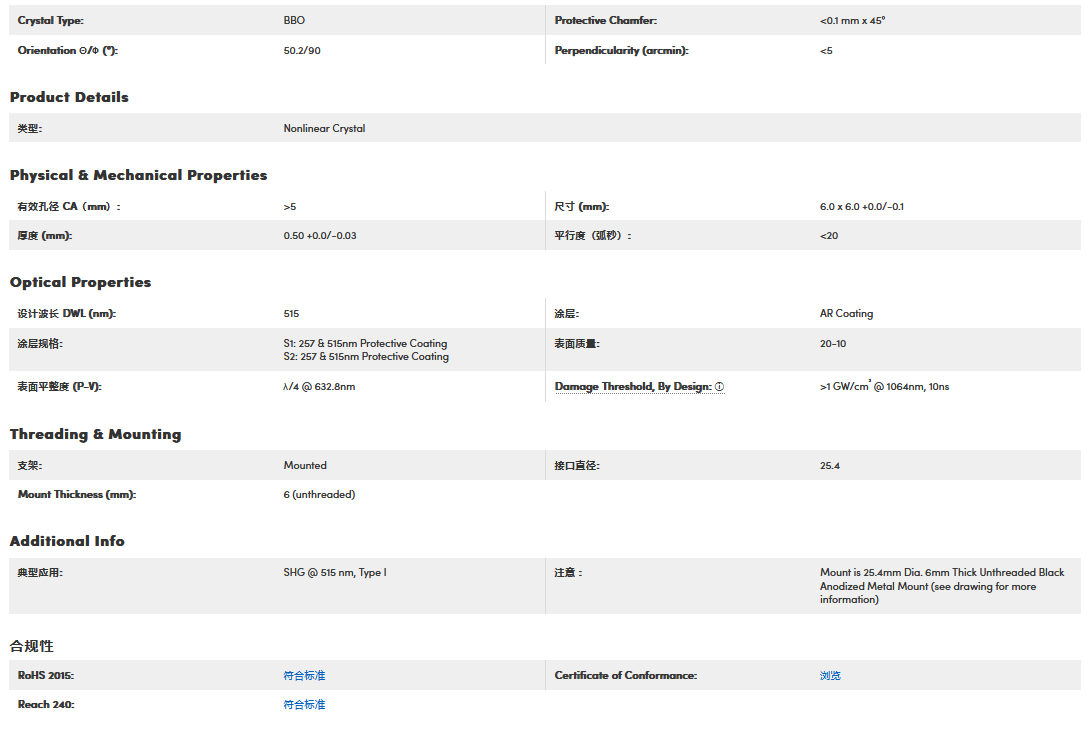Click the Protective Chamfer label
Image resolution: width=1089 pixels, height=734 pixels.
(606, 21)
